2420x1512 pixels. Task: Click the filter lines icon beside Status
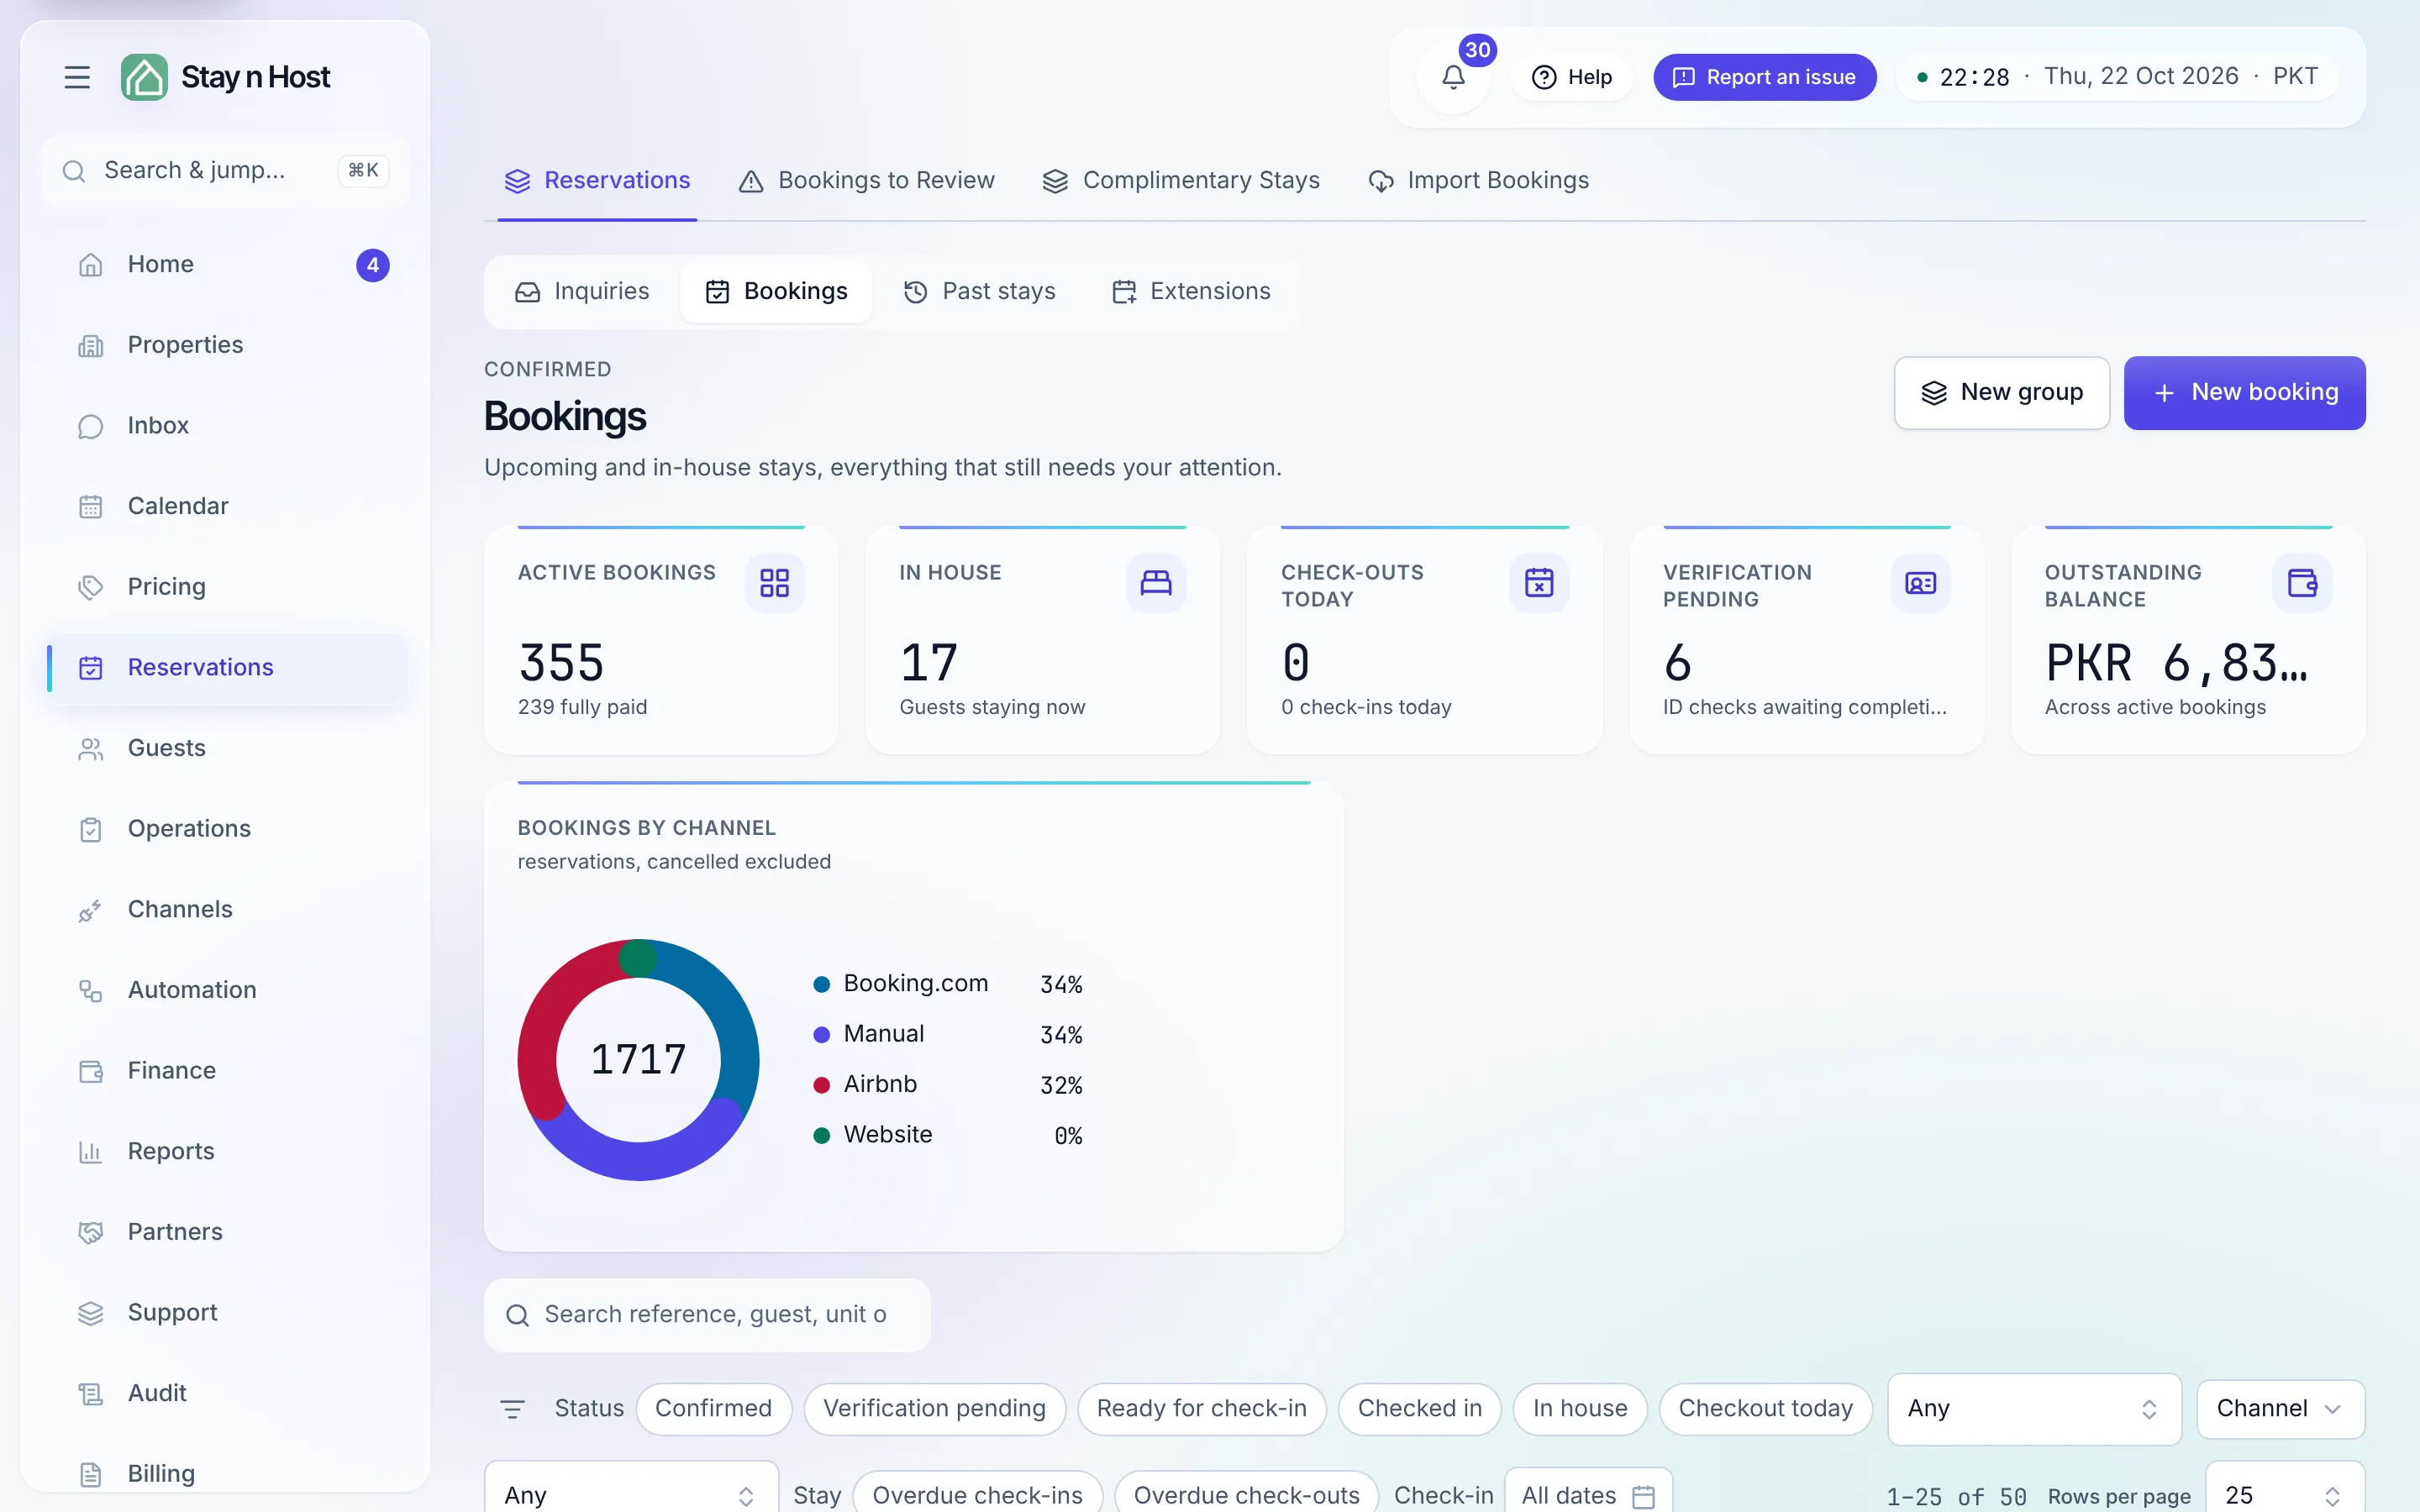(x=512, y=1409)
